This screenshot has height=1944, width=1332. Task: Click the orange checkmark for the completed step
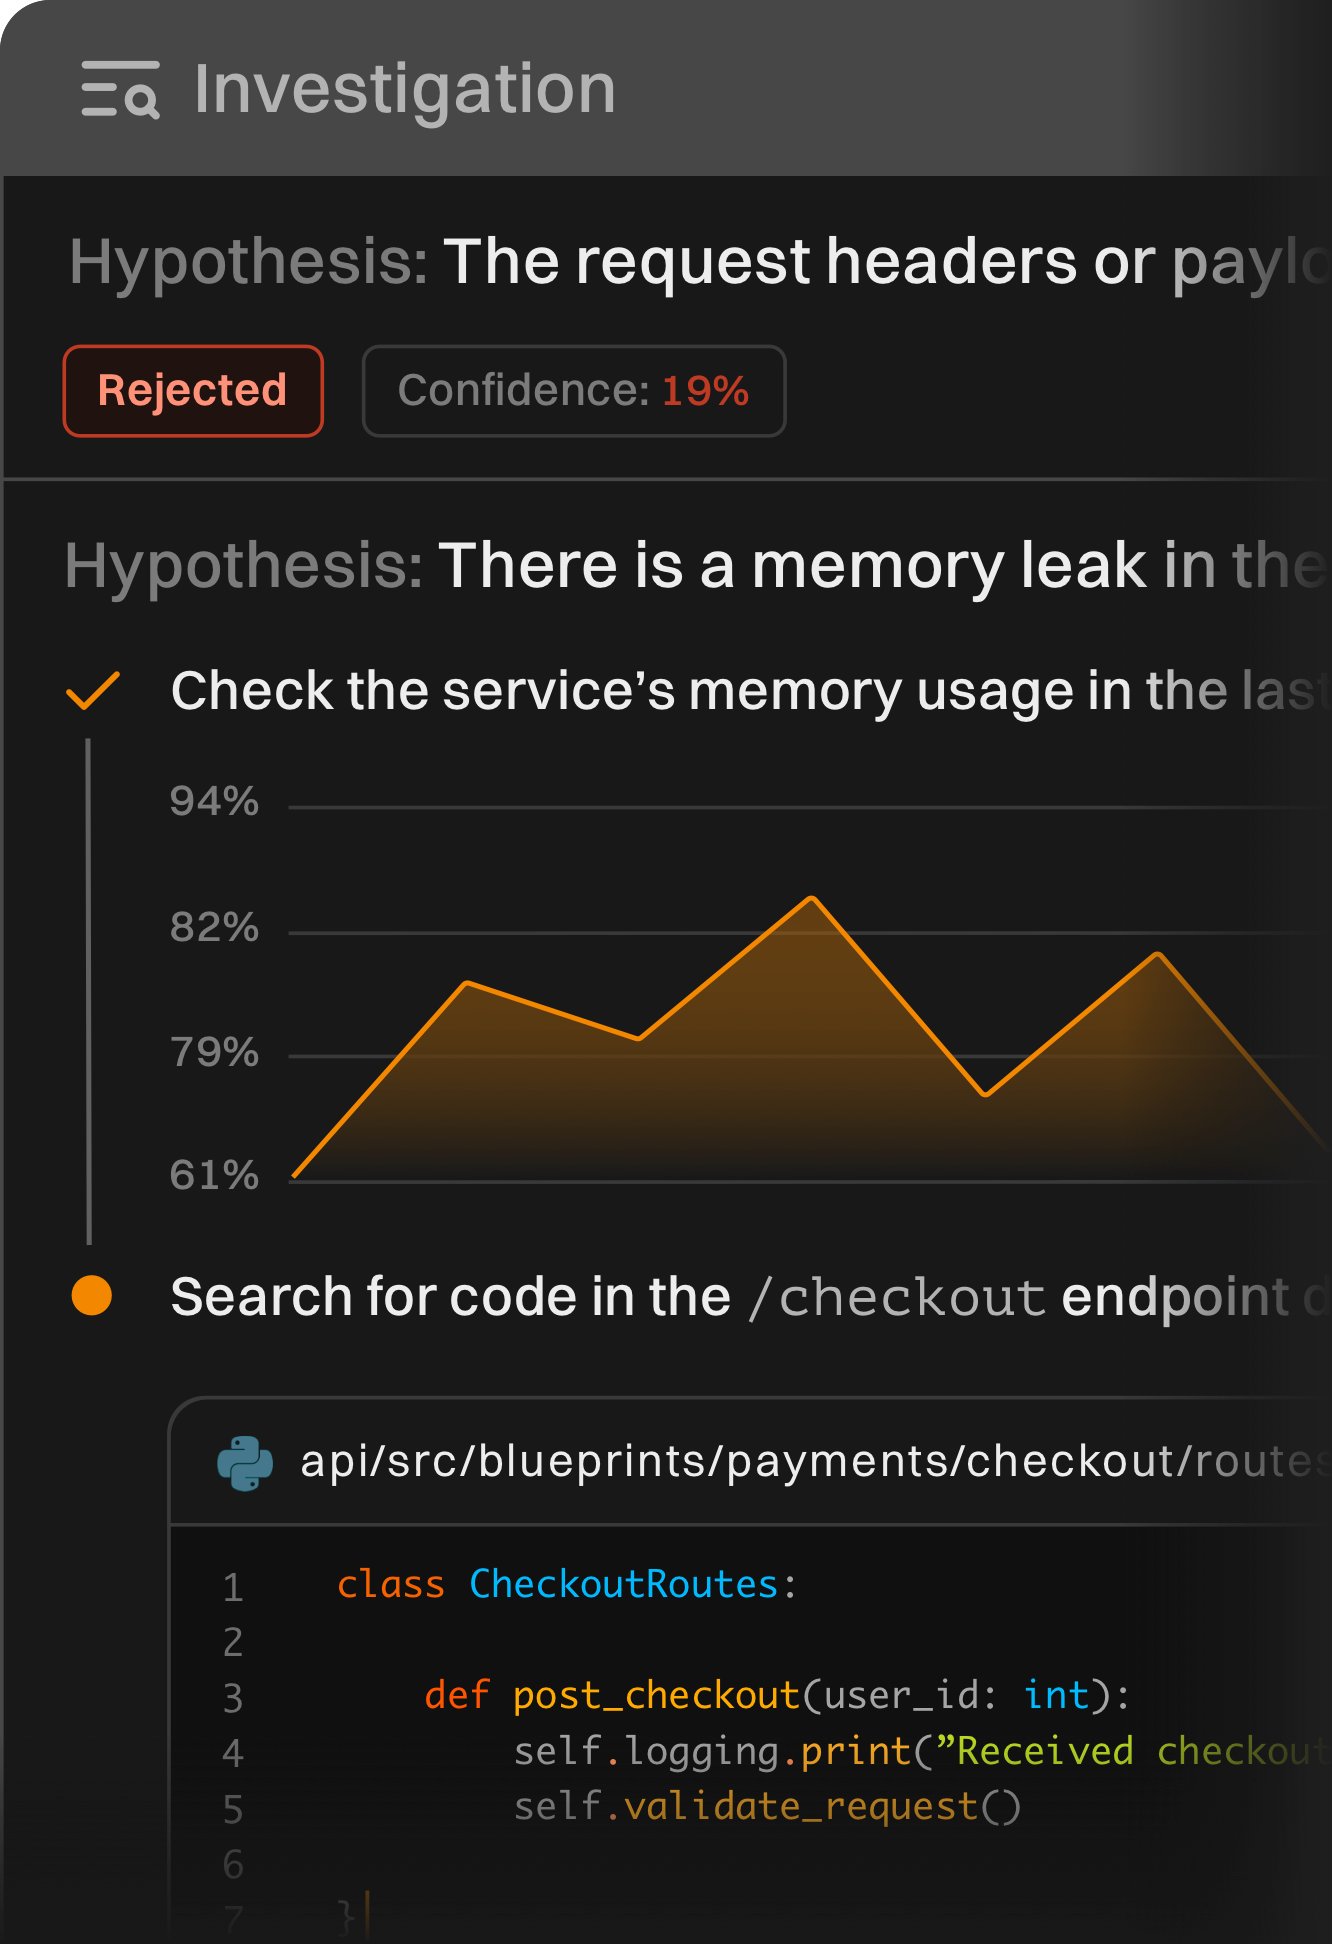point(93,691)
